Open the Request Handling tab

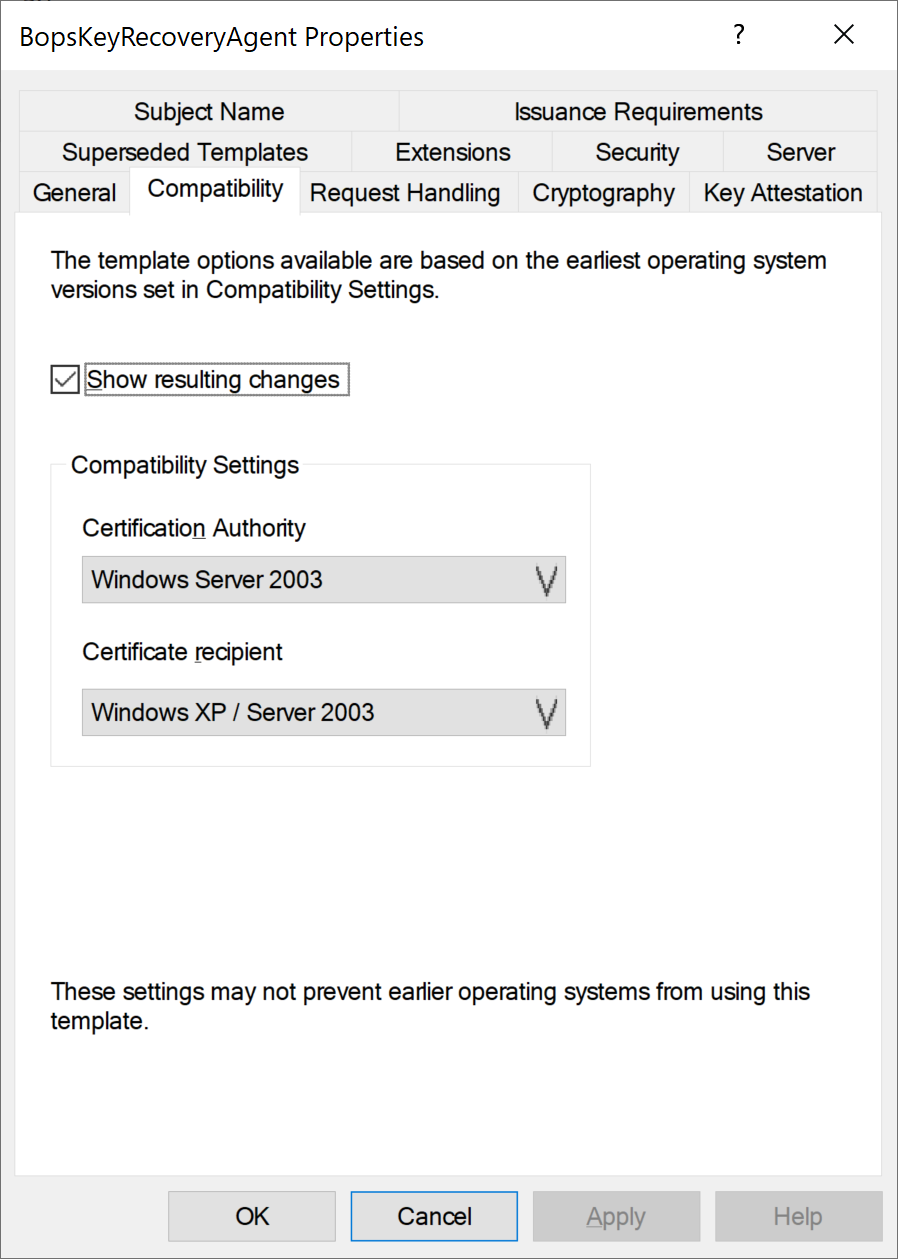(405, 193)
